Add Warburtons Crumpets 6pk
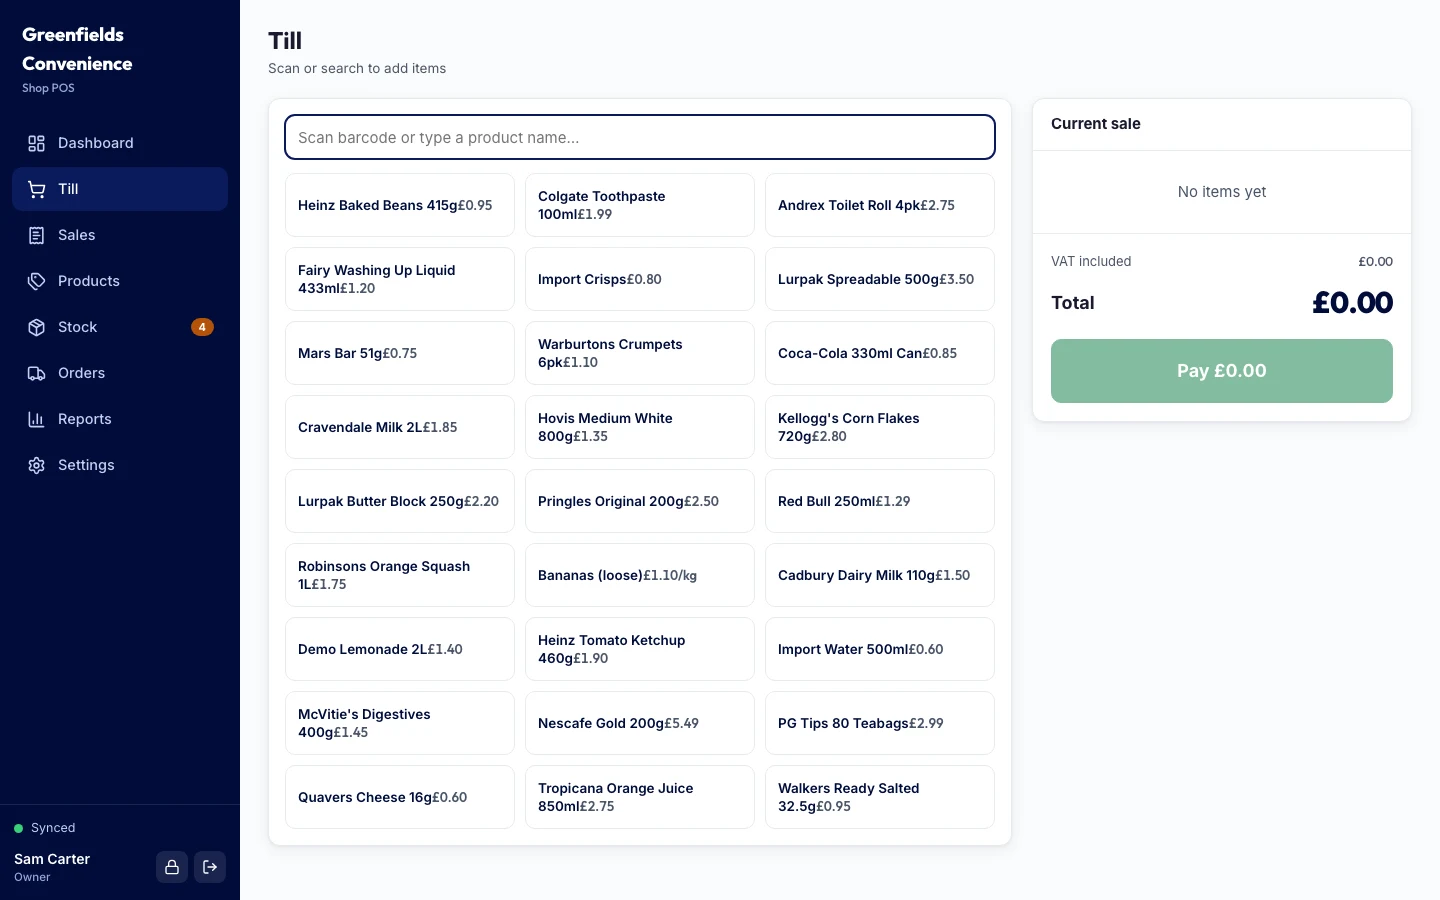The image size is (1440, 900). tap(640, 353)
